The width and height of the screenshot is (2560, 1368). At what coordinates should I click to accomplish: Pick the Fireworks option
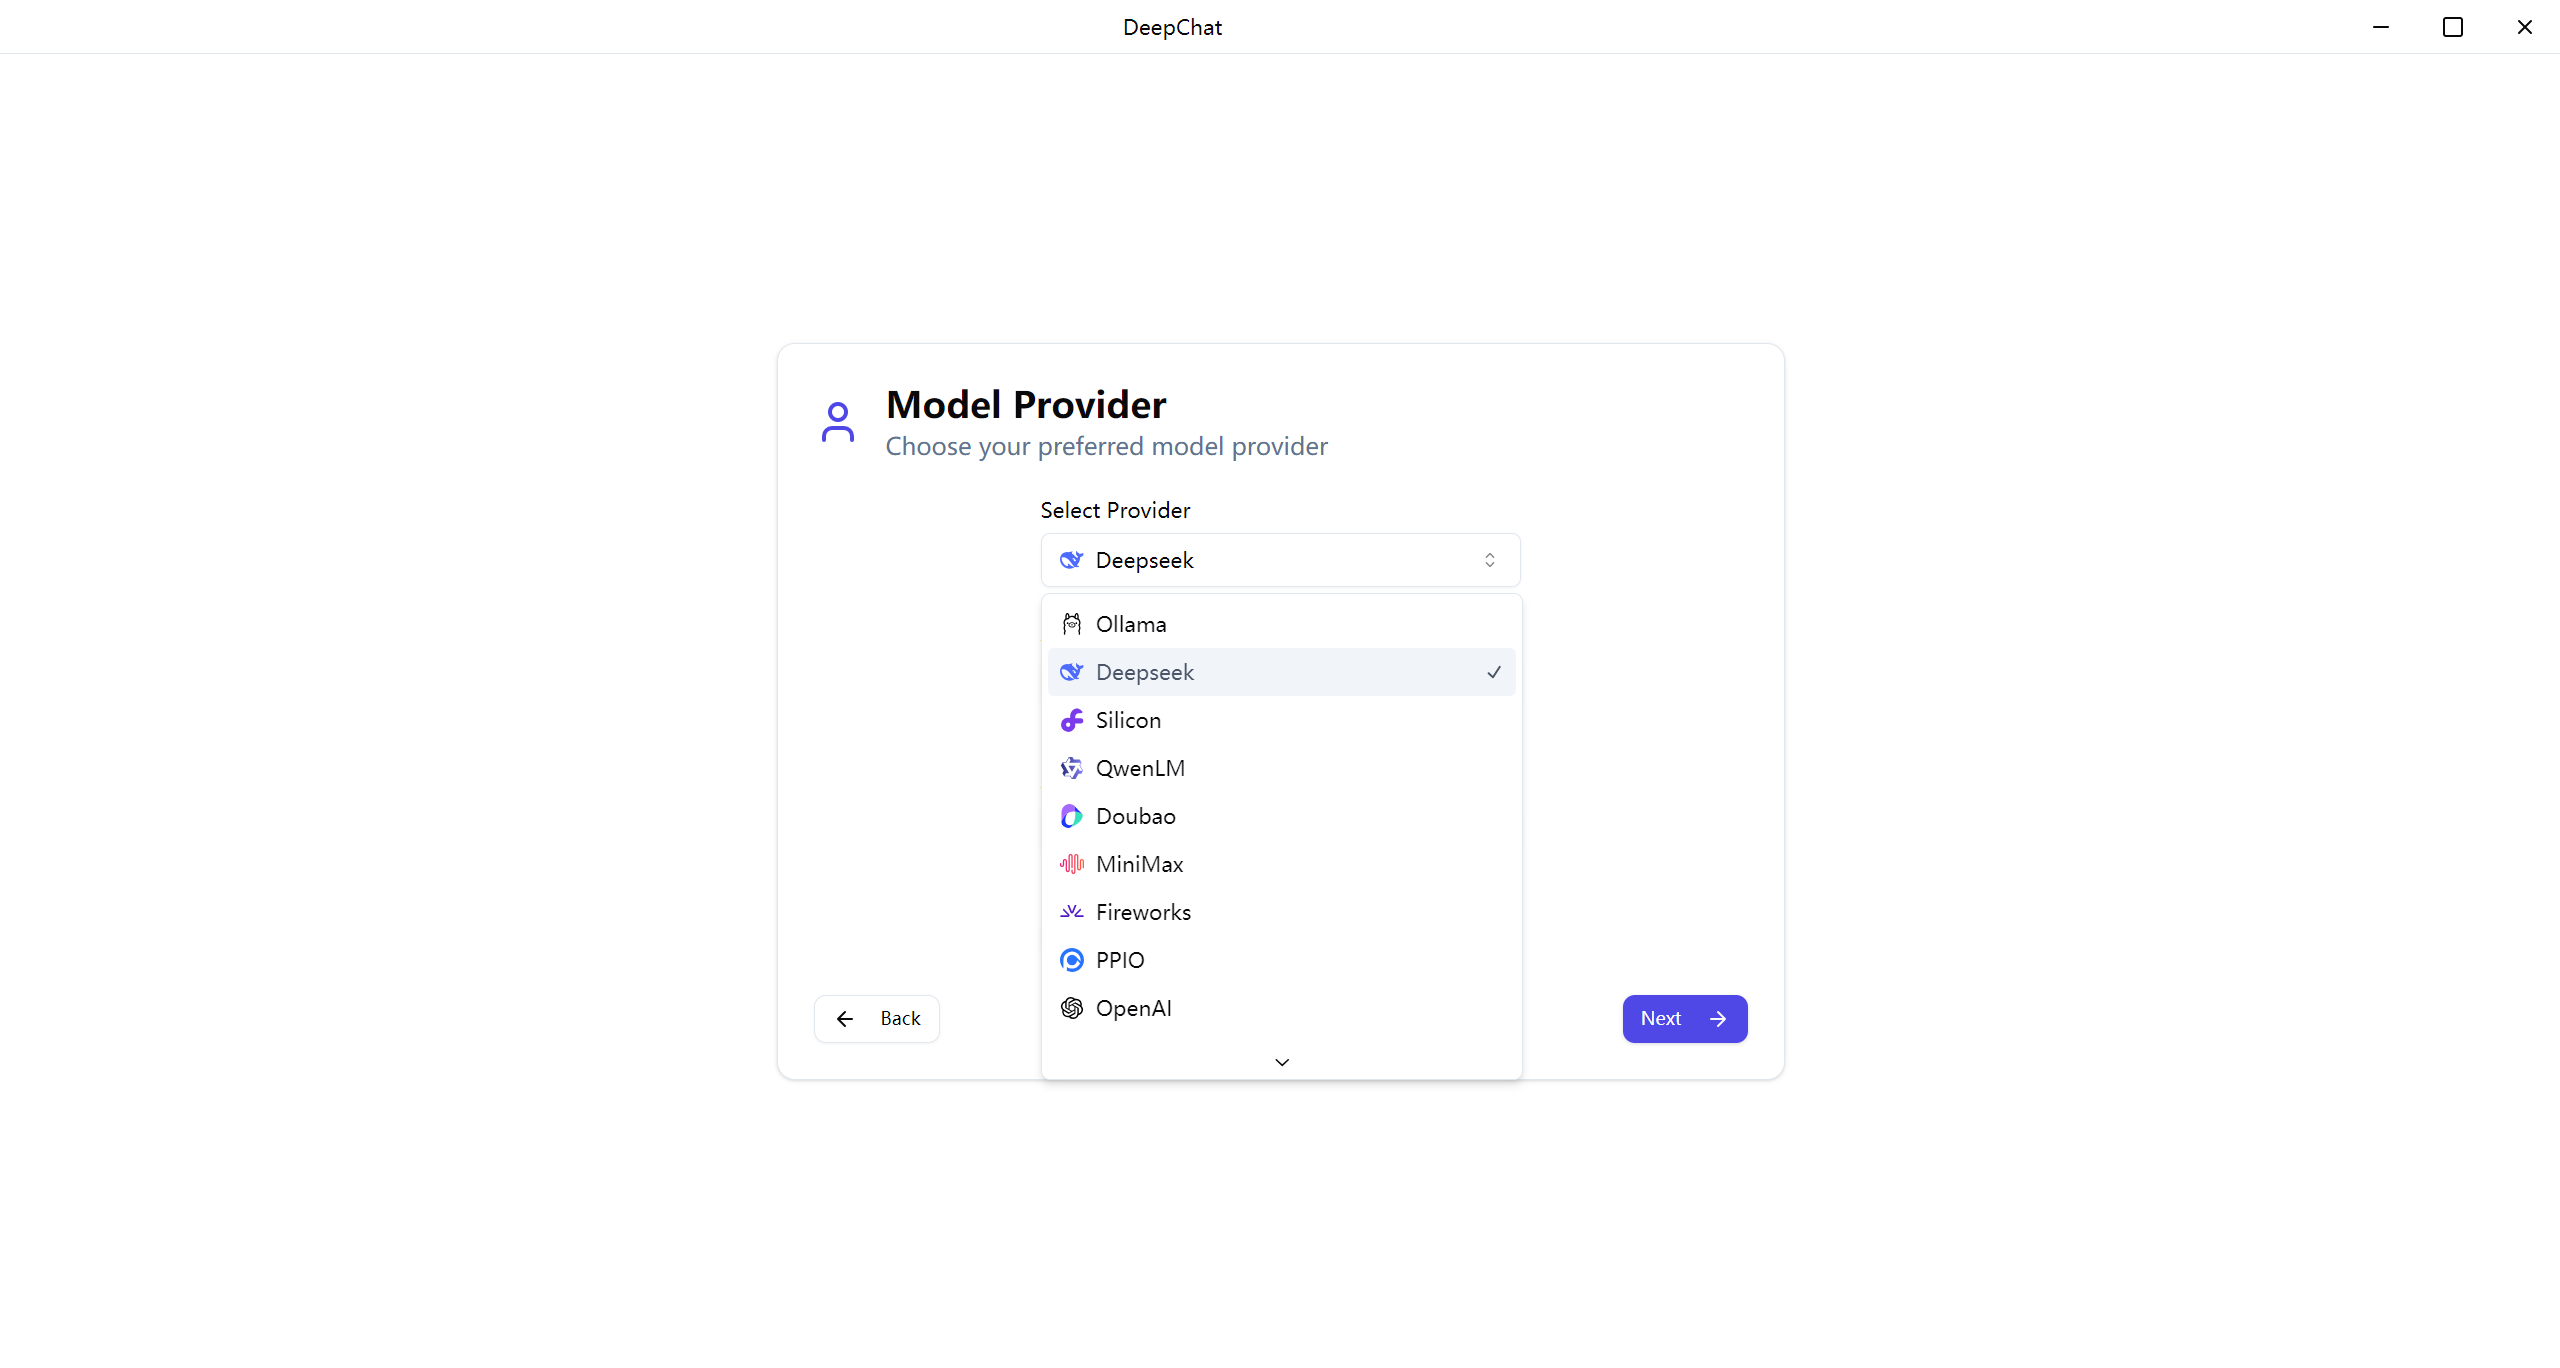coord(1143,912)
